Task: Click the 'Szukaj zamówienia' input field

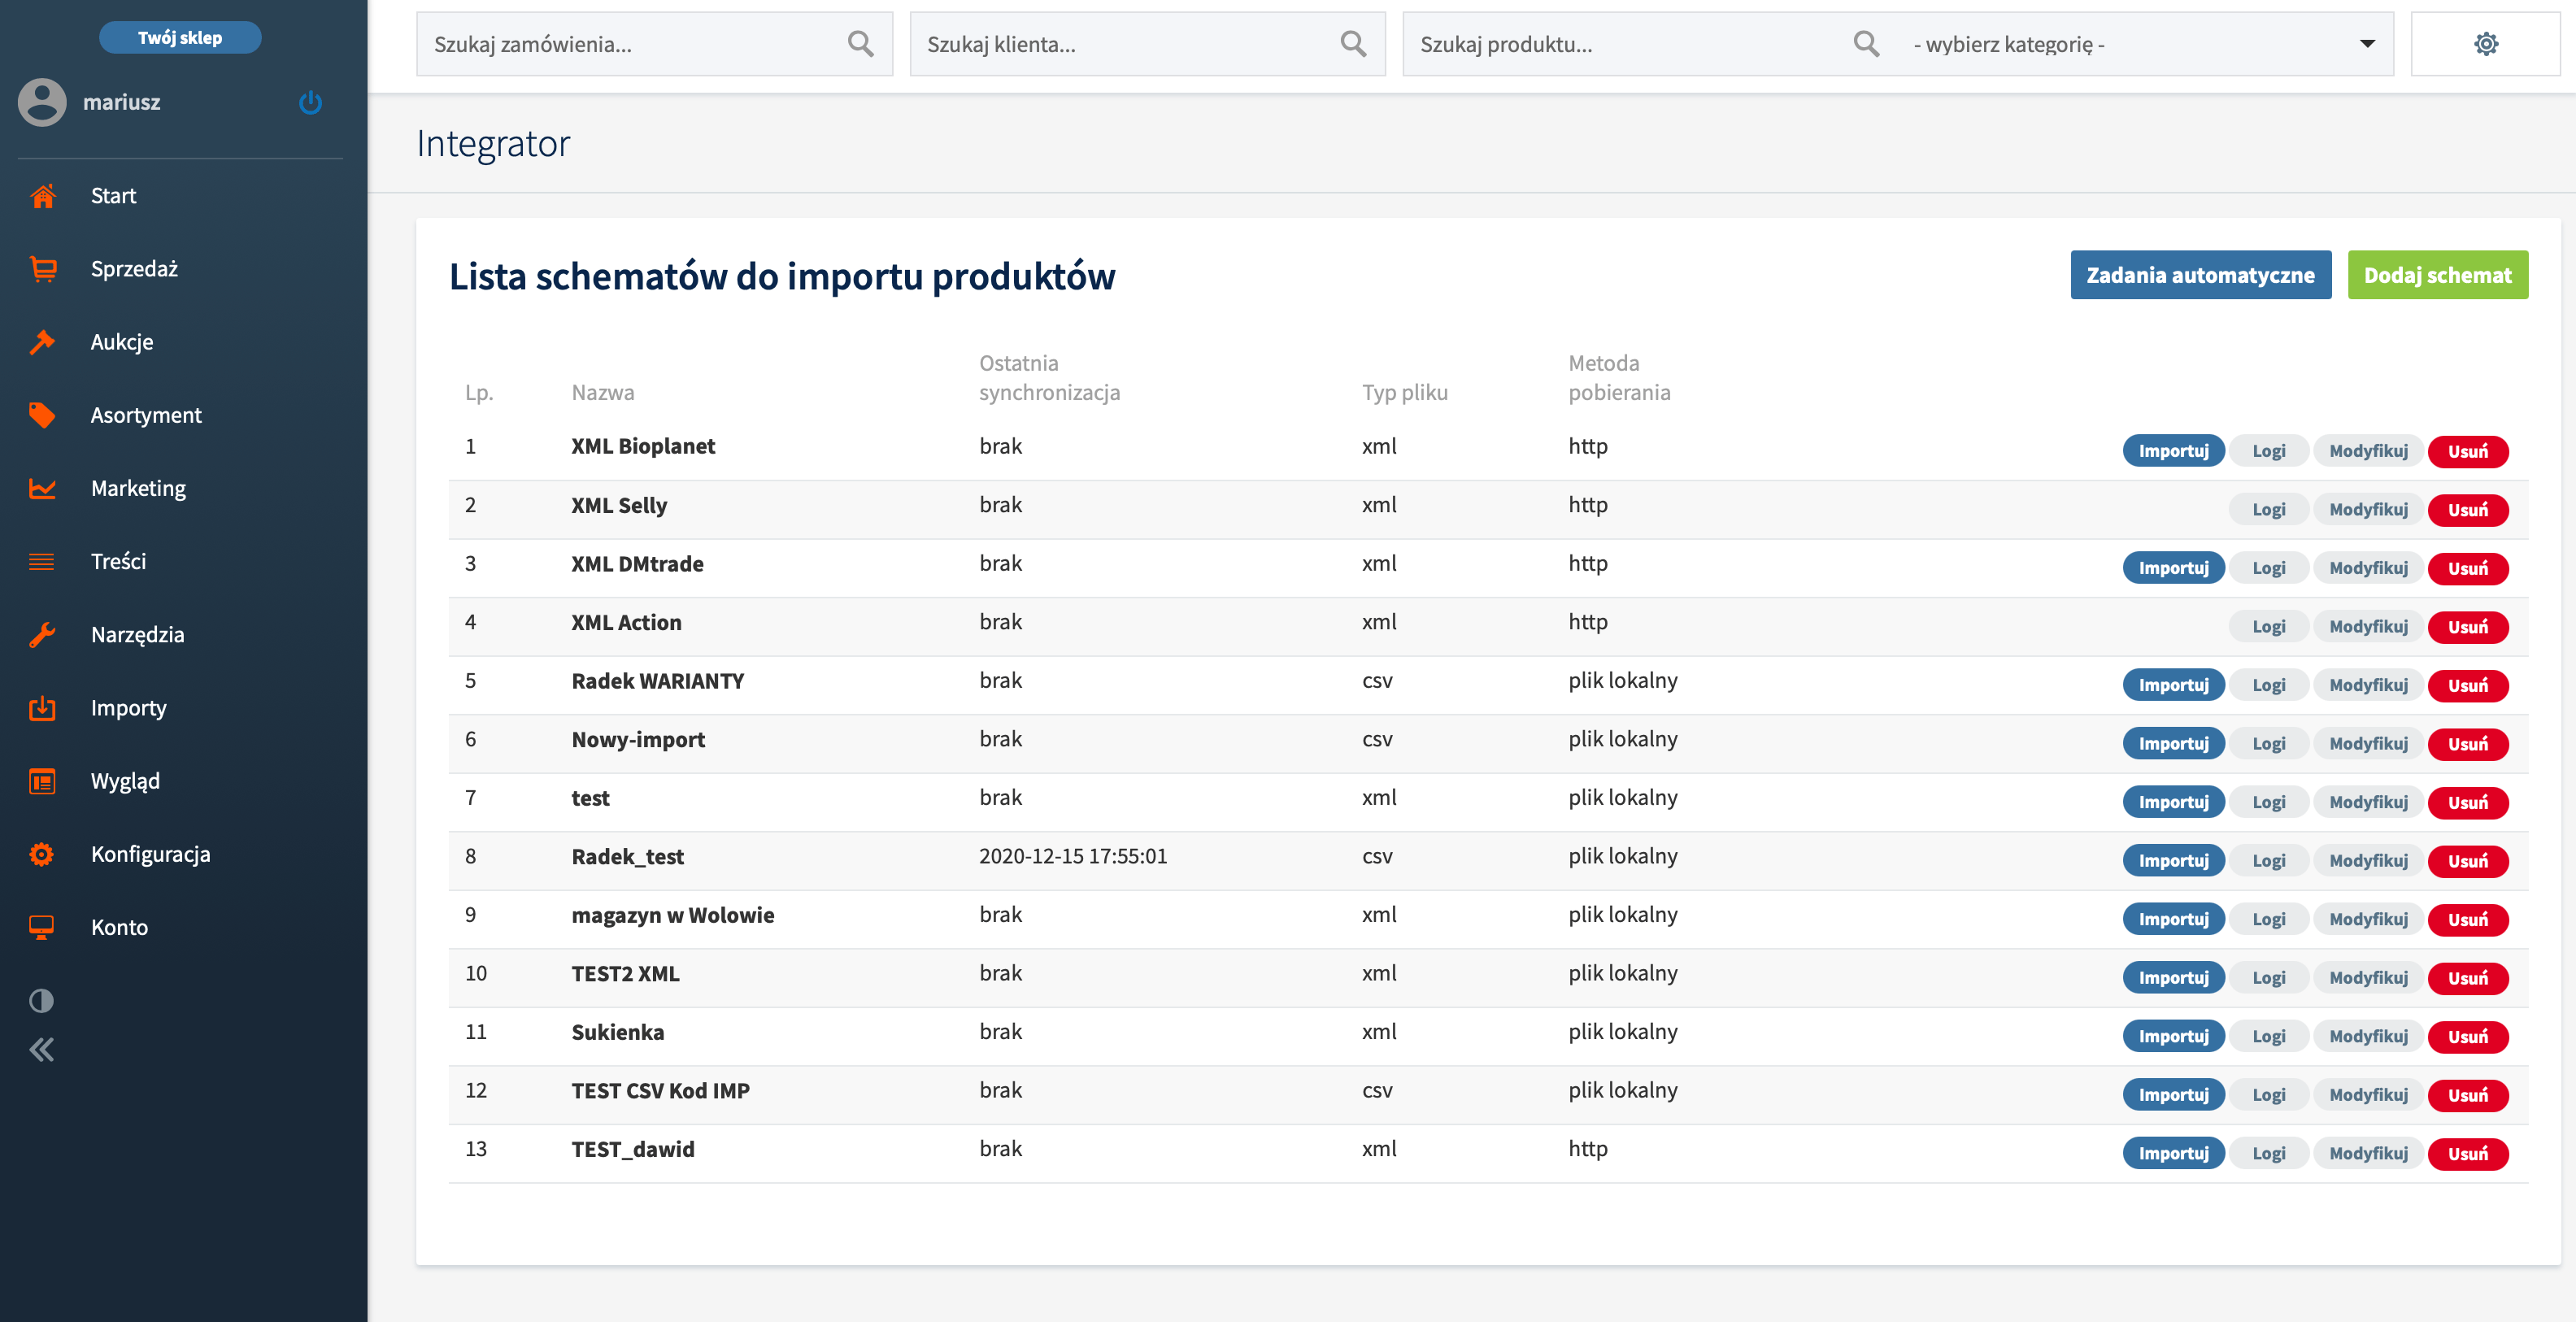Action: pos(630,44)
